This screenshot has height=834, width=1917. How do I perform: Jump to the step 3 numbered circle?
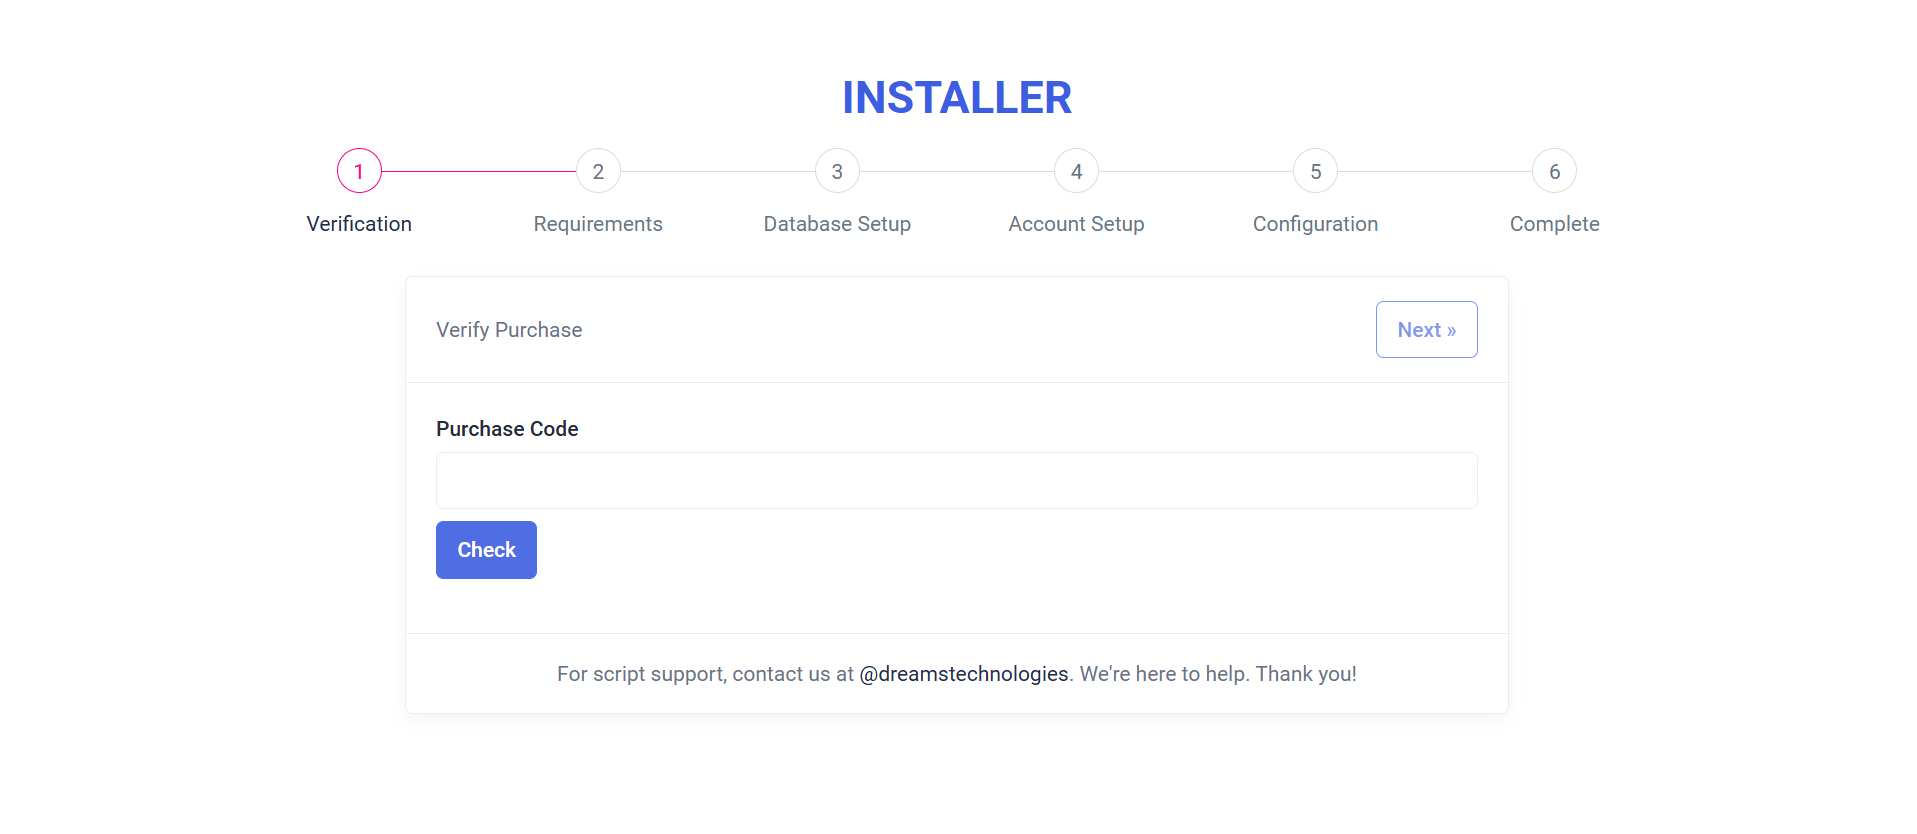click(x=837, y=171)
